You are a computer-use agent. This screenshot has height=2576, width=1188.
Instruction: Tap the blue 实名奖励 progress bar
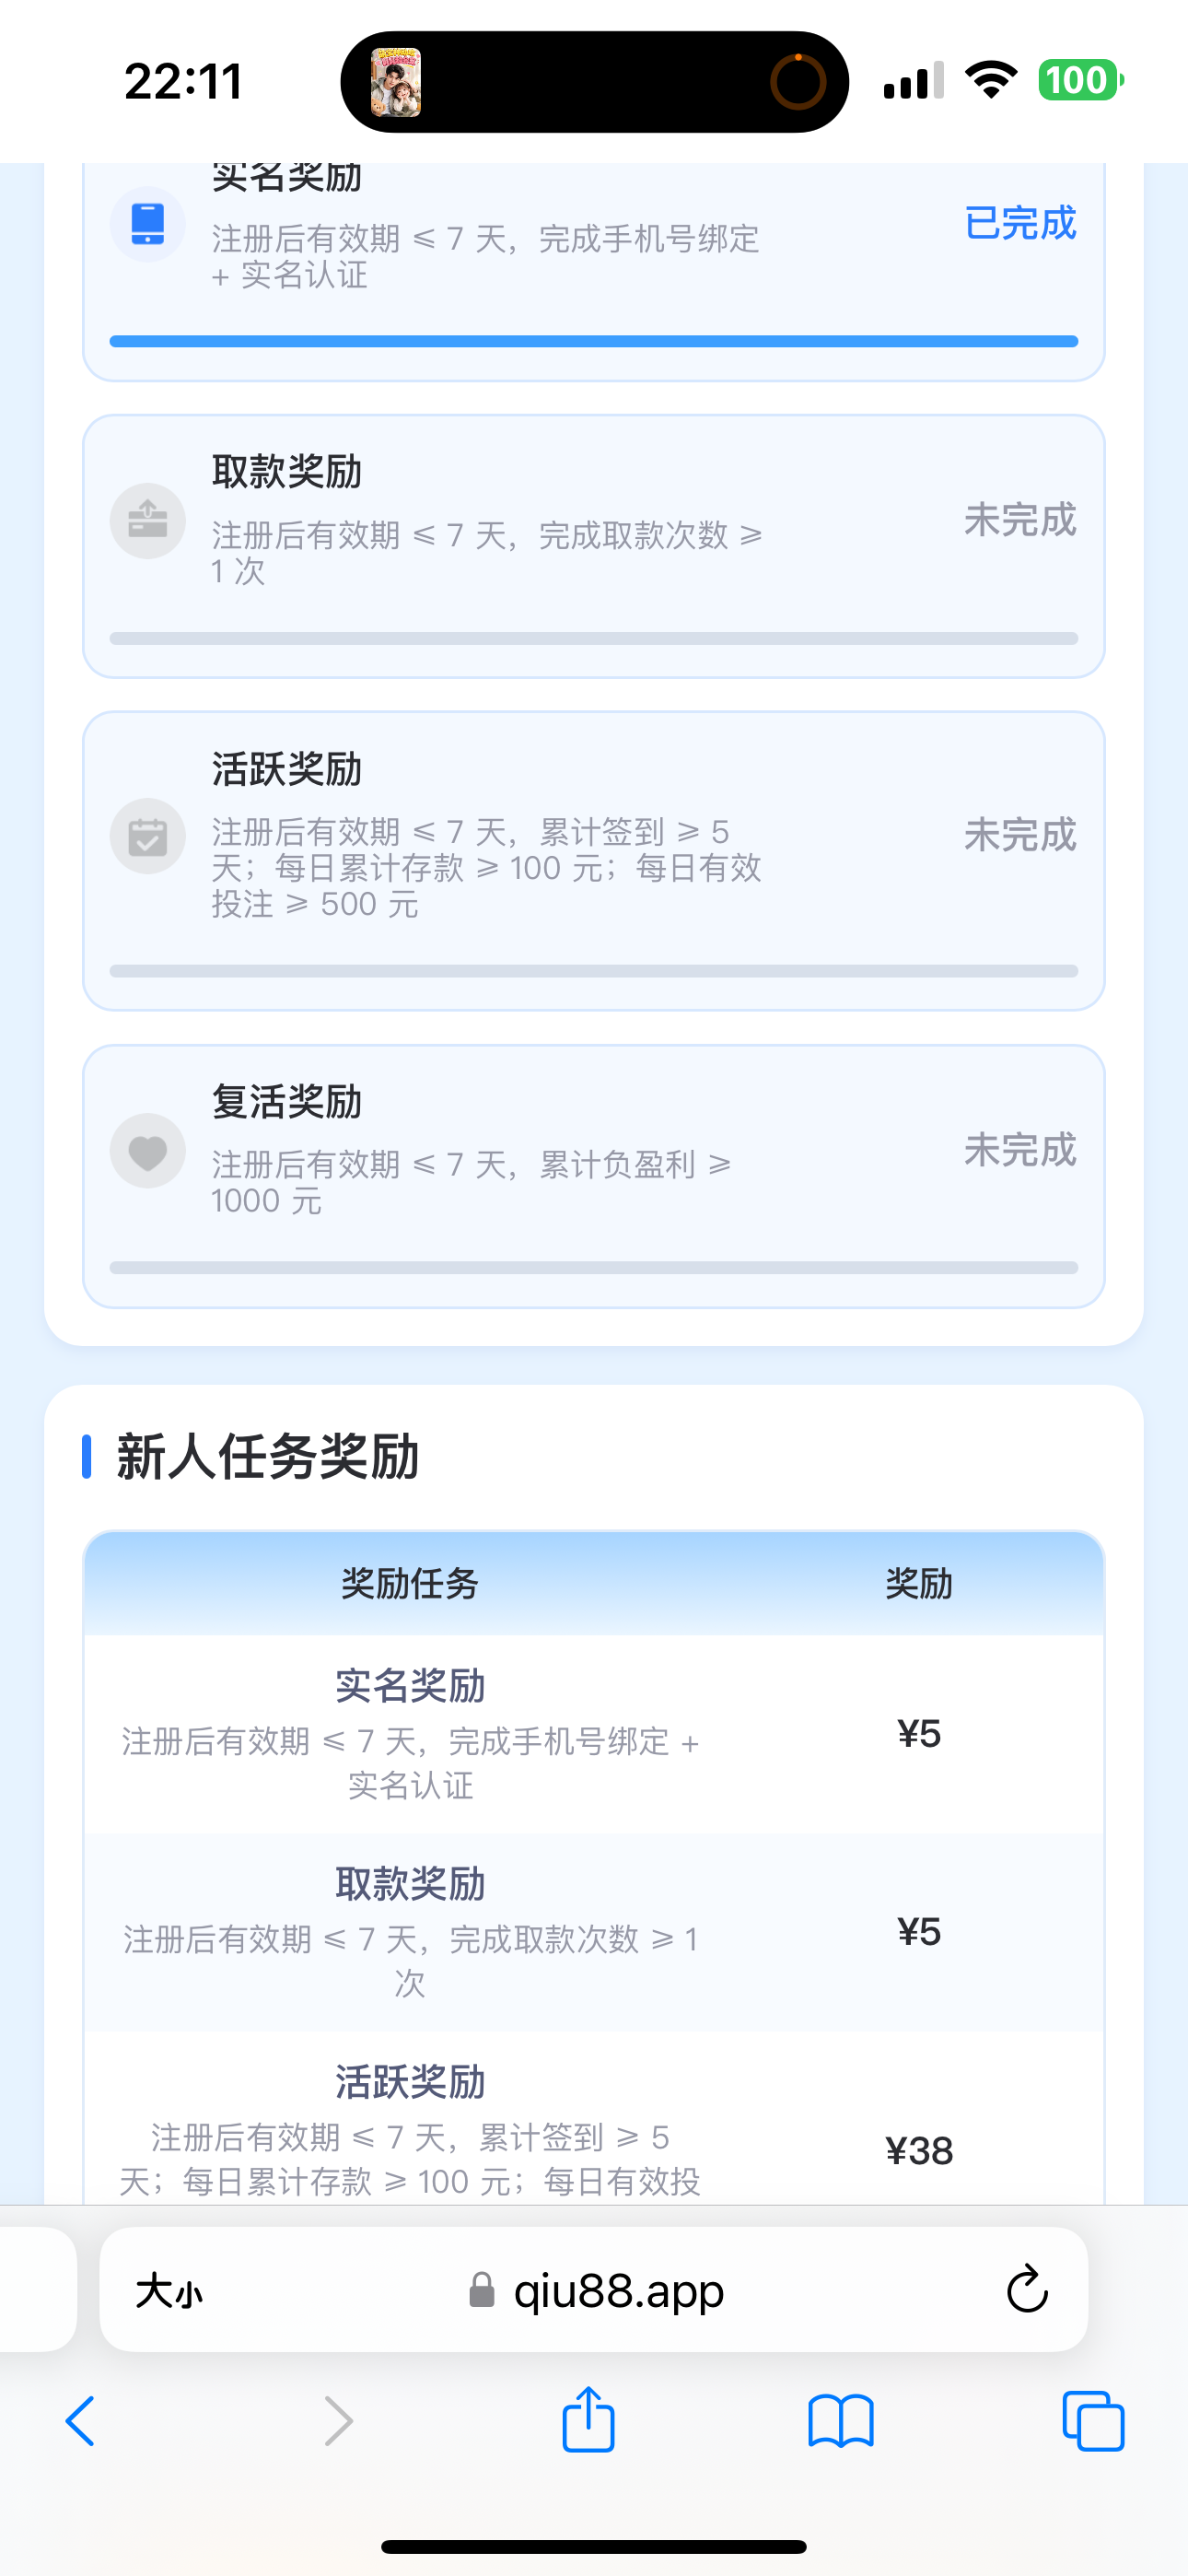point(594,341)
